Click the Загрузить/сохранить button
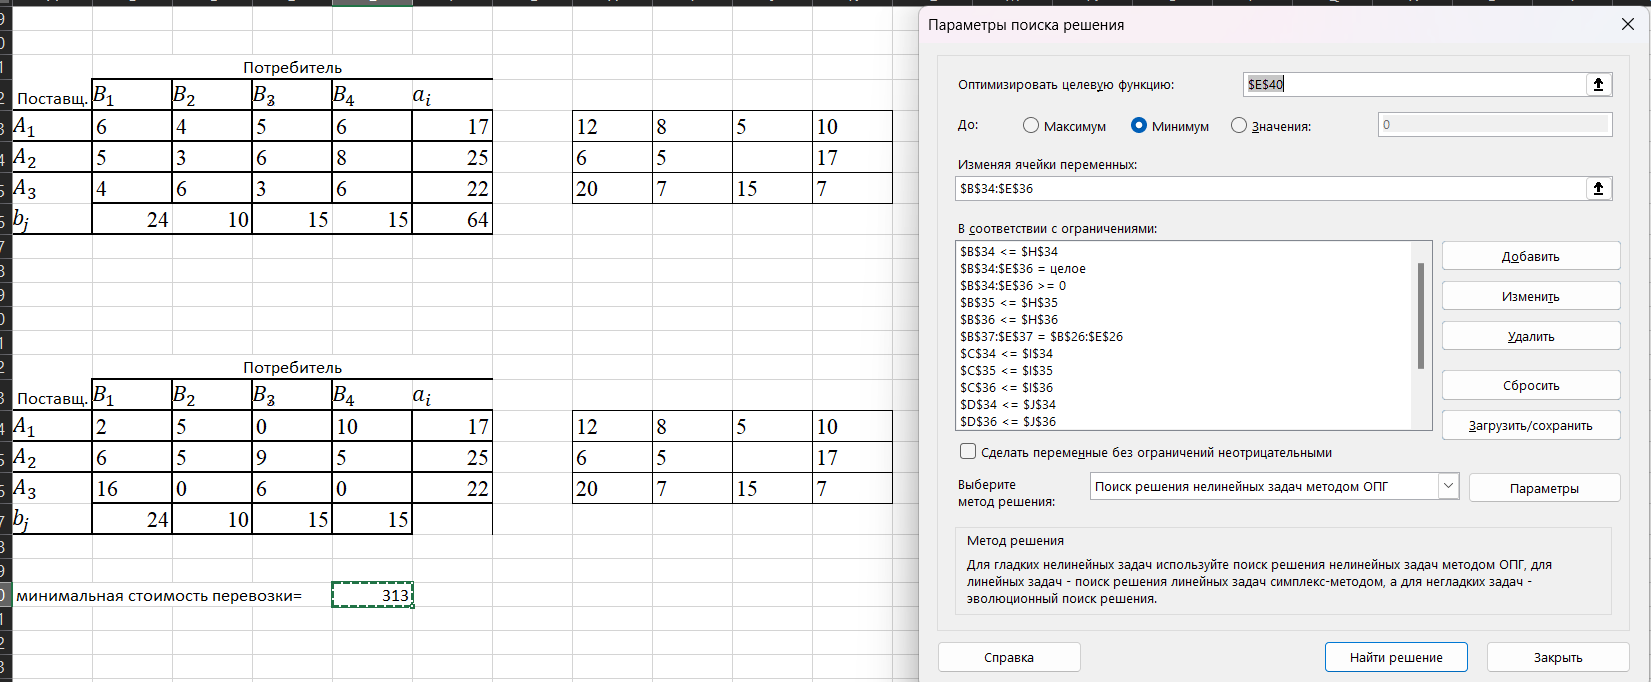The height and width of the screenshot is (682, 1651). 1530,425
